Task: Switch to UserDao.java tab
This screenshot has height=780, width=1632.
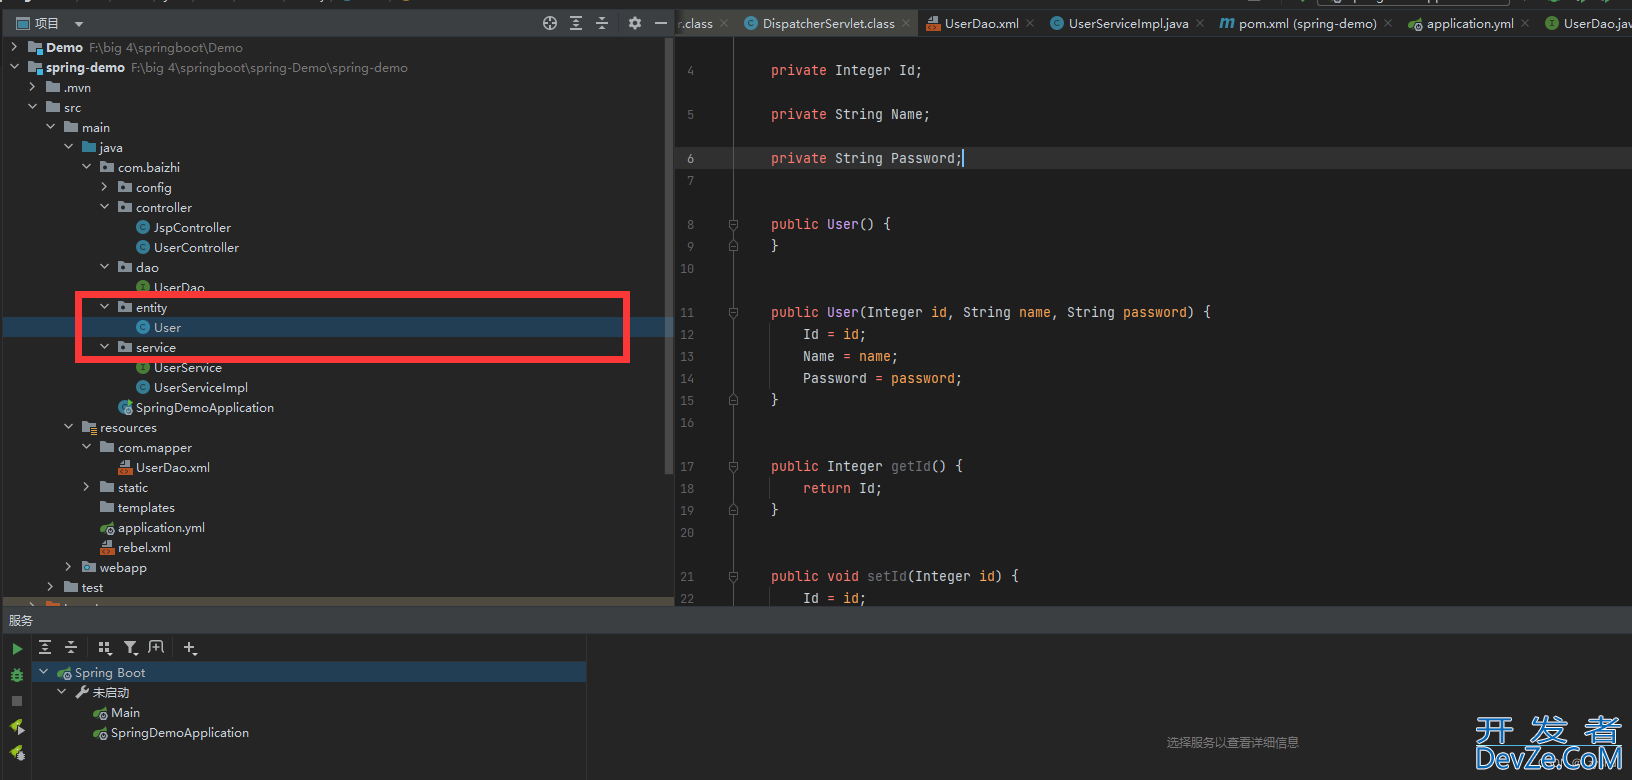Action: coord(1589,23)
